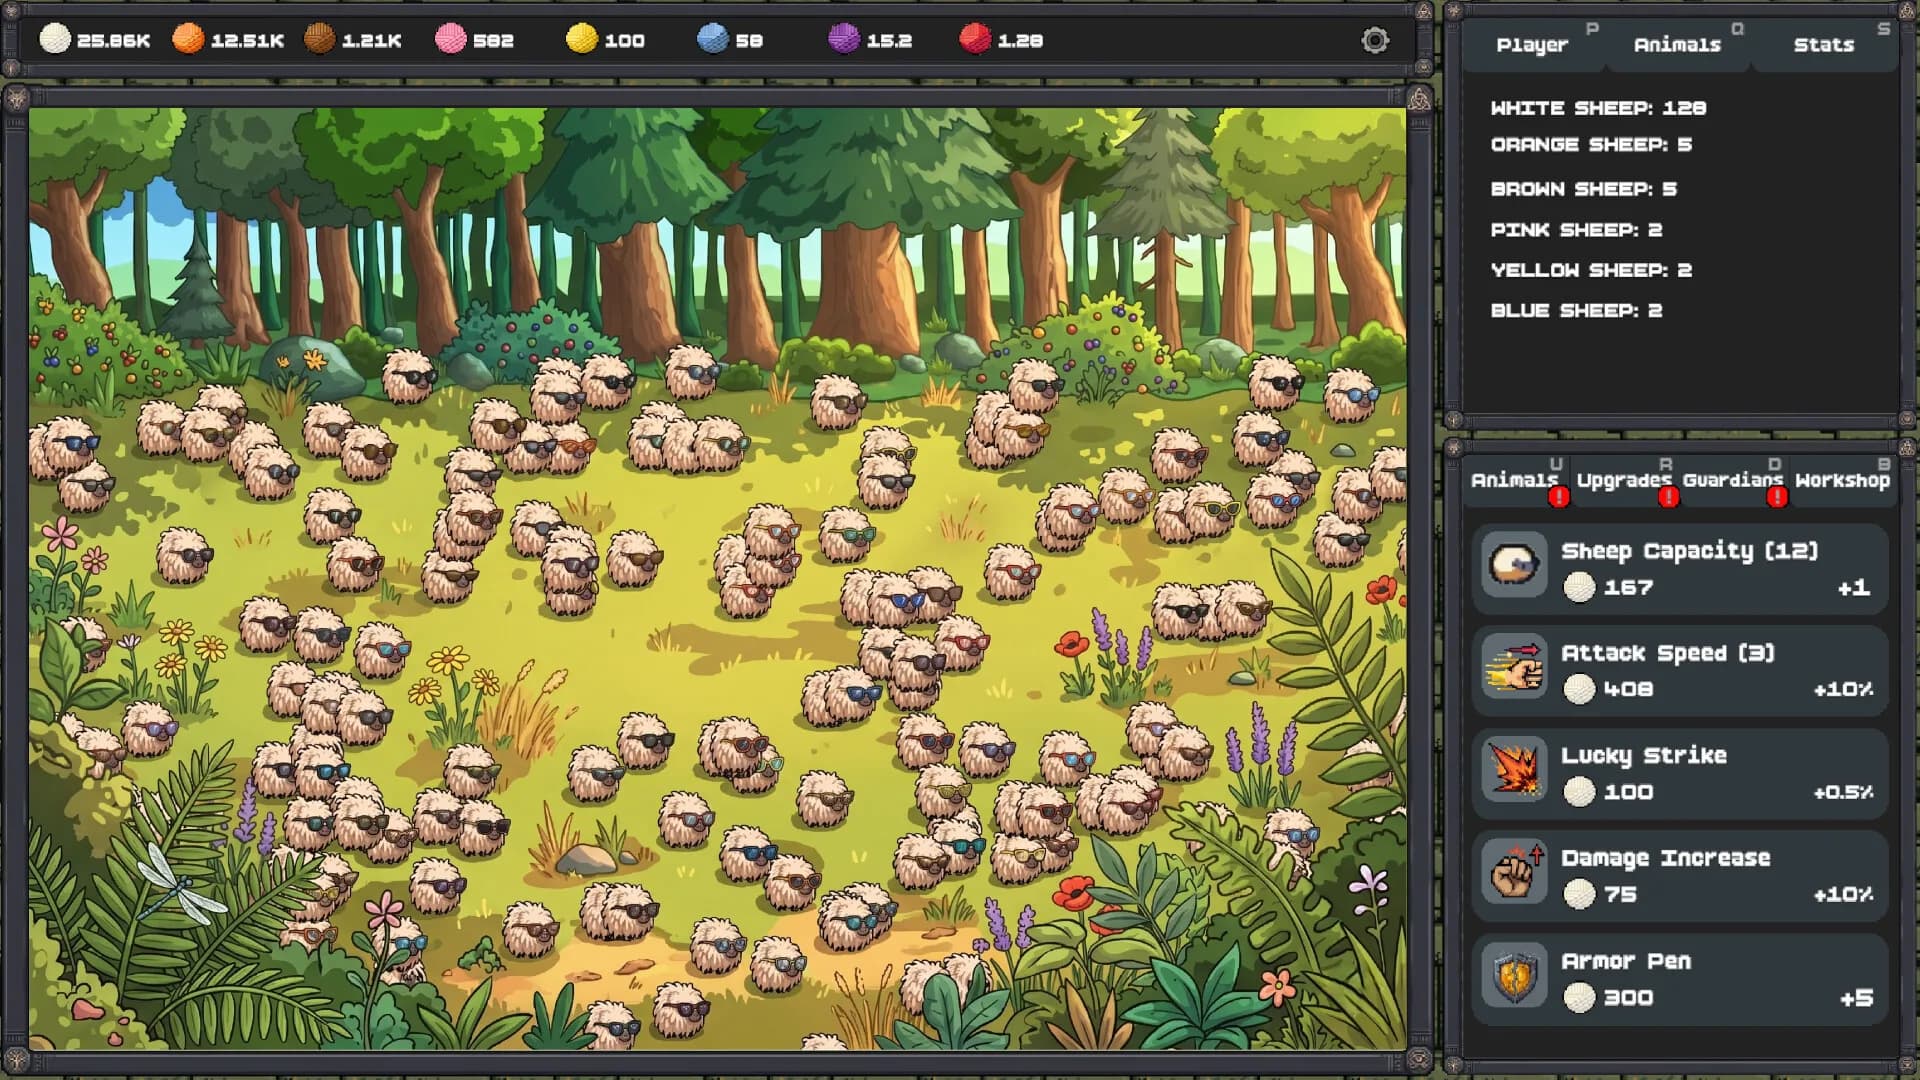
Task: Click the 167 Sheep Capacity cost
Action: click(1628, 588)
